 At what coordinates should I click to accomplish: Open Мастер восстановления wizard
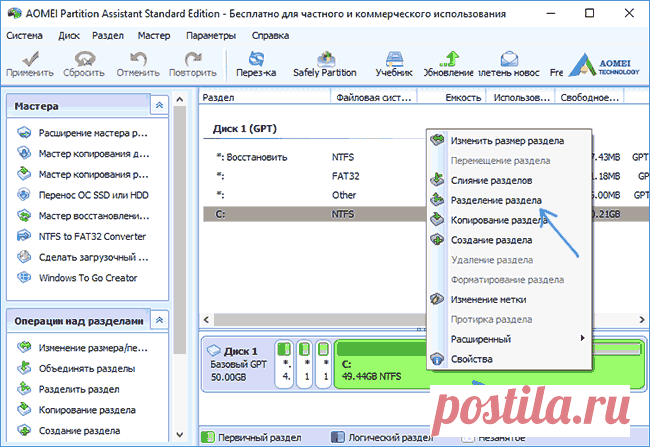82,216
